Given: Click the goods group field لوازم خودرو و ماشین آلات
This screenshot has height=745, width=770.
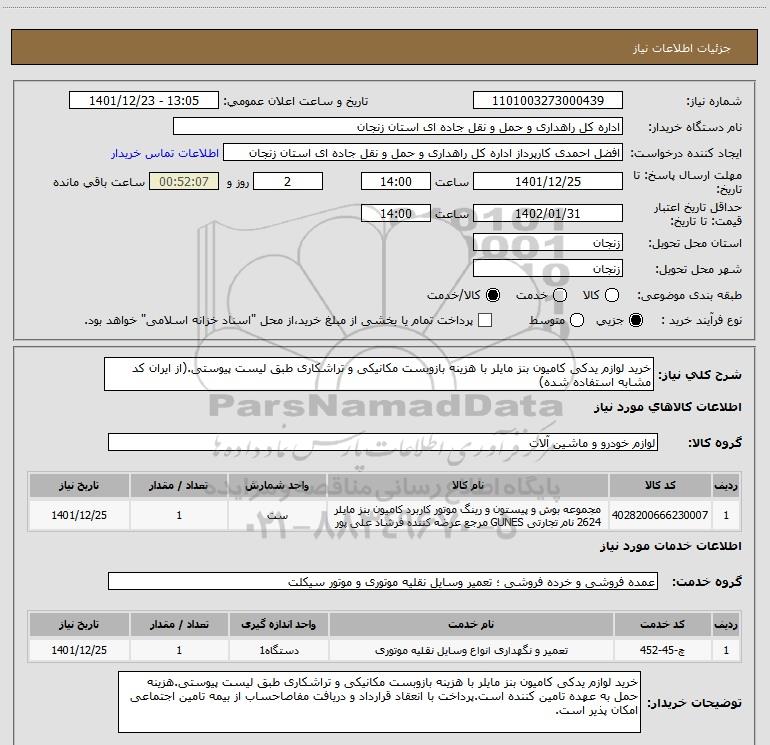Looking at the screenshot, I should tap(383, 442).
